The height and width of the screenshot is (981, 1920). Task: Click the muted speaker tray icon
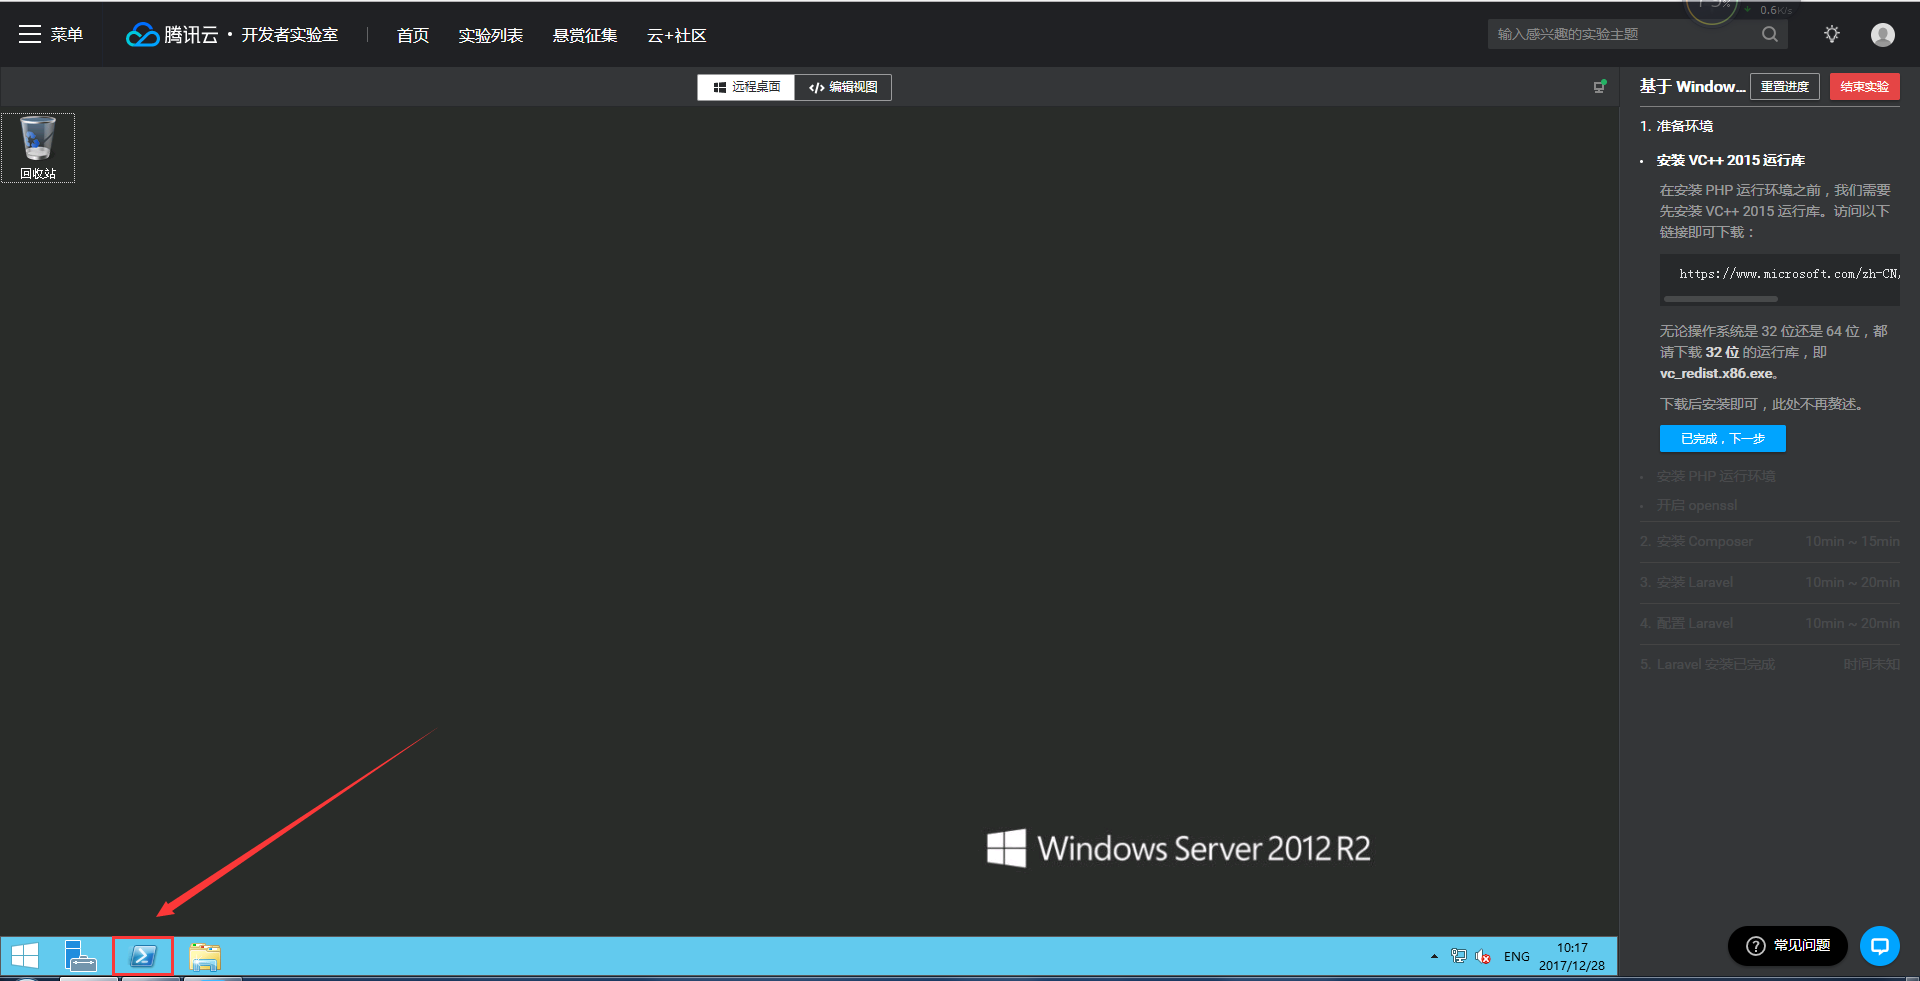pyautogui.click(x=1484, y=957)
